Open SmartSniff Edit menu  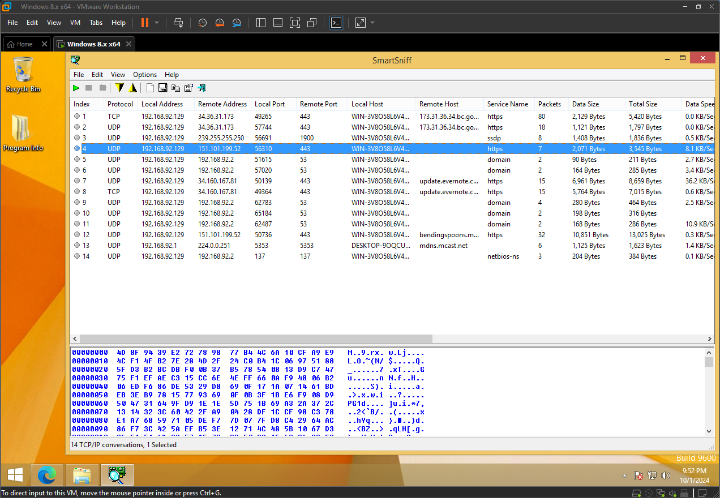coord(97,74)
